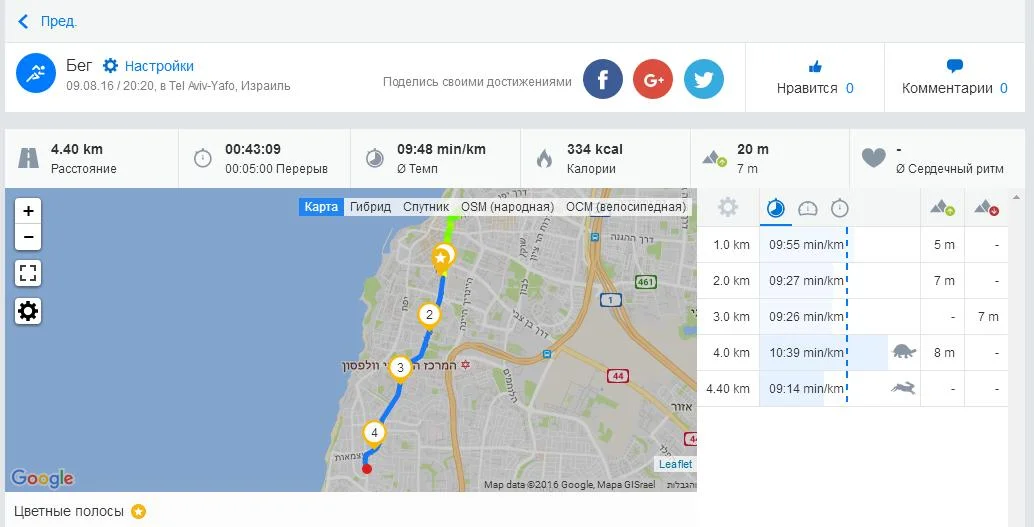Switch to the Гибрид map layer
Image resolution: width=1034 pixels, height=527 pixels.
tap(370, 207)
